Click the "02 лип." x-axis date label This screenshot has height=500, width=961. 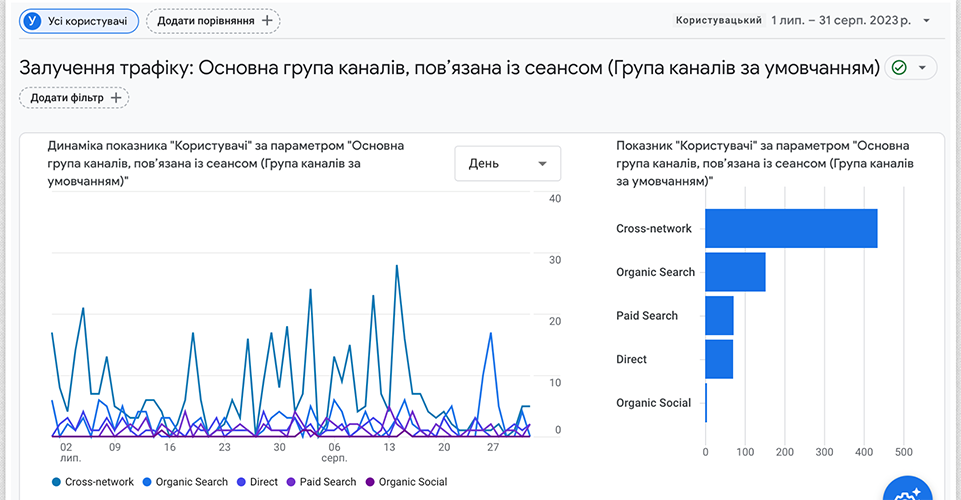(70, 452)
